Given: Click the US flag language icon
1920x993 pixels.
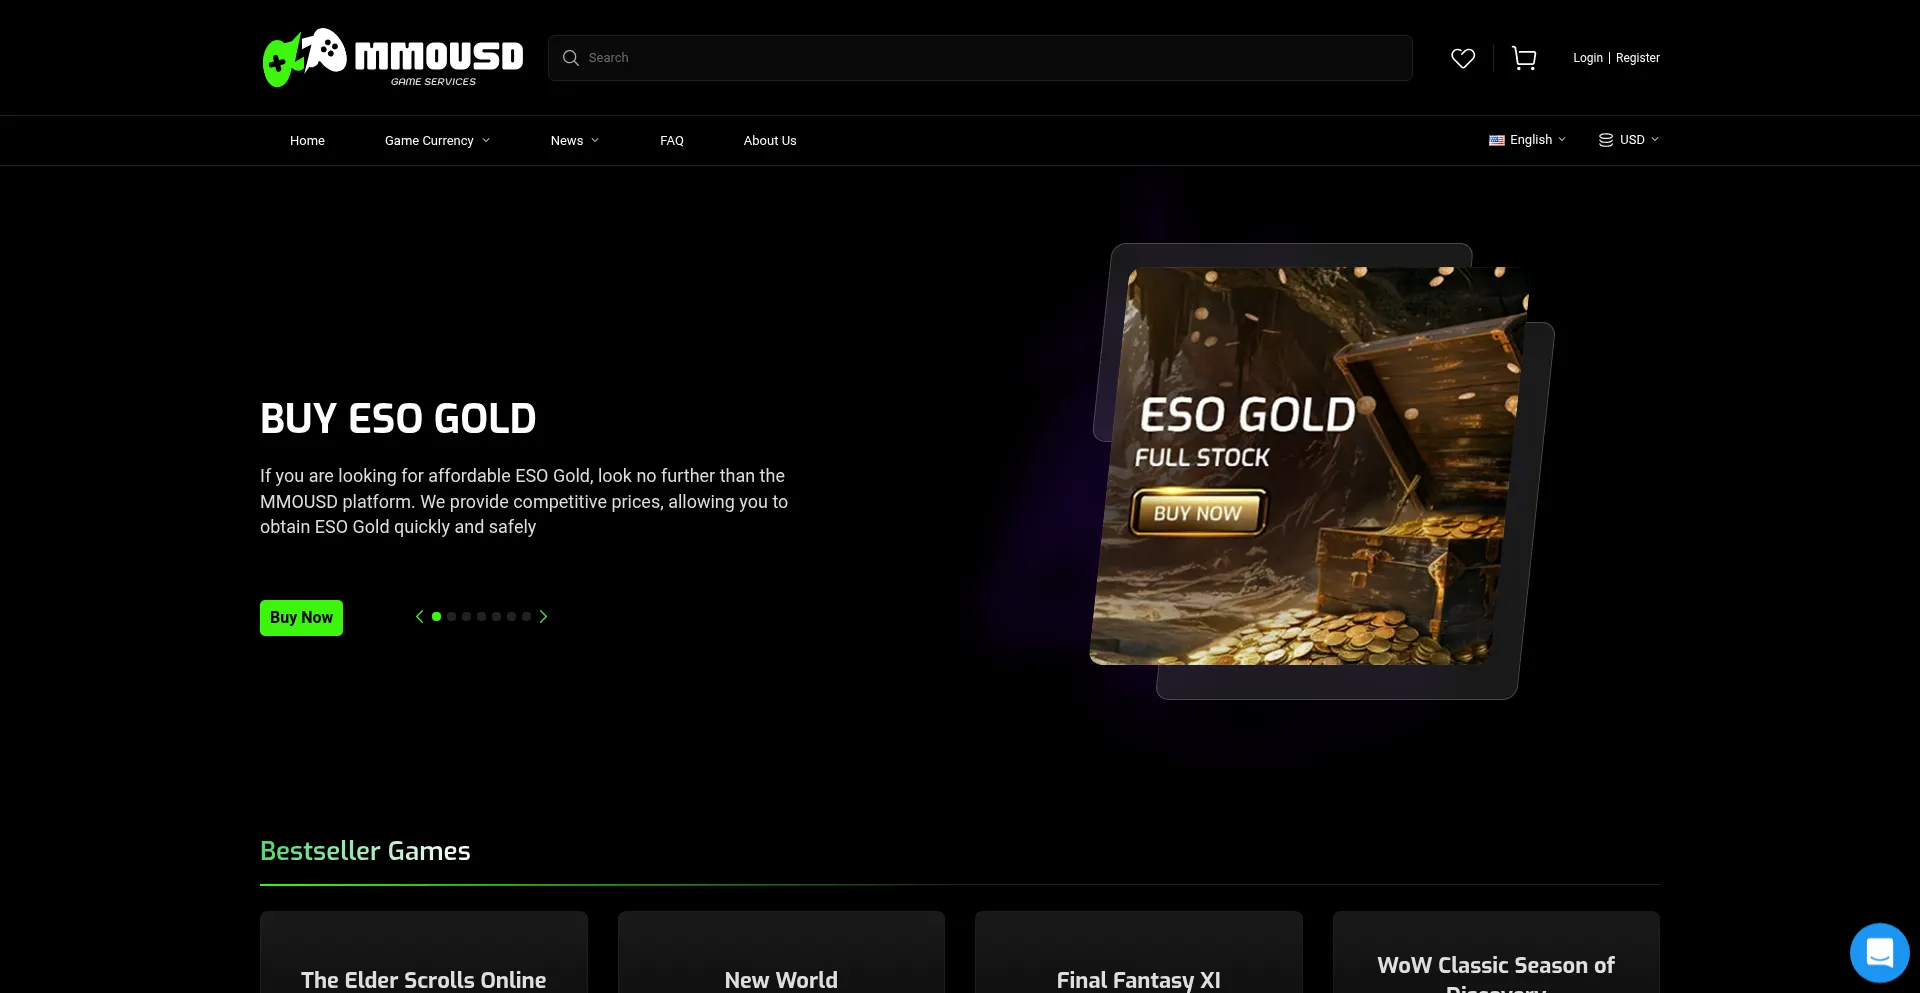Looking at the screenshot, I should pyautogui.click(x=1497, y=140).
